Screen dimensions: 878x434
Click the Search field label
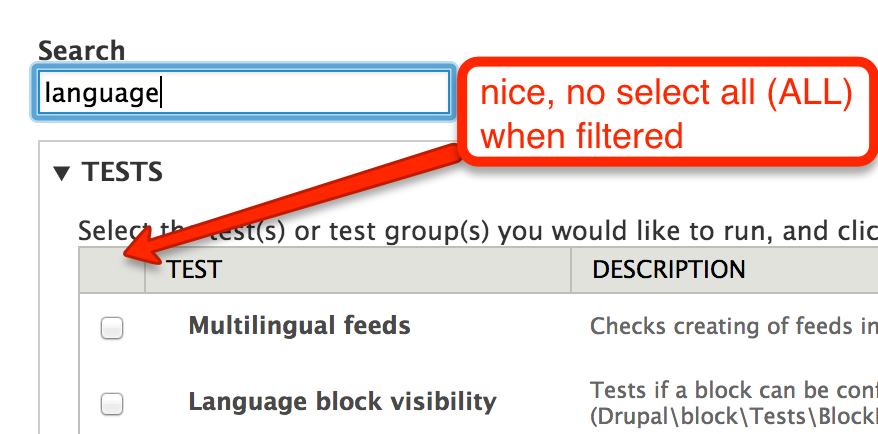[x=81, y=50]
